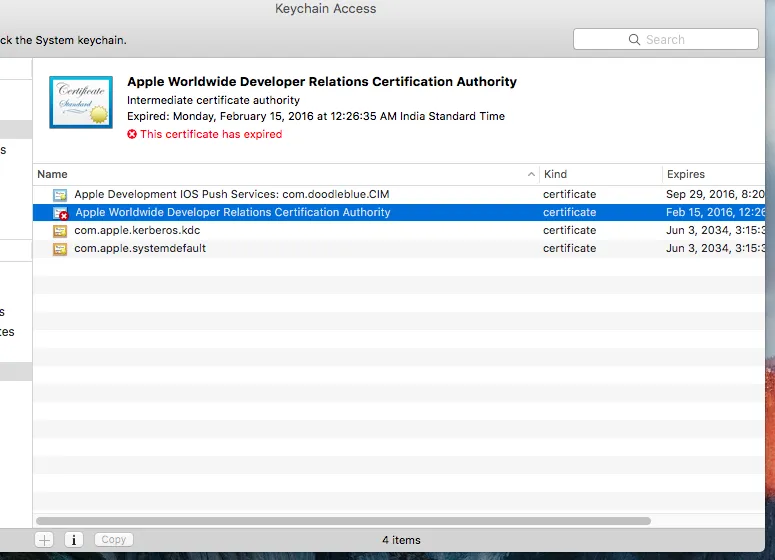Select the com.apple.kerberos.kdc entry
The image size is (775, 560).
pos(137,230)
